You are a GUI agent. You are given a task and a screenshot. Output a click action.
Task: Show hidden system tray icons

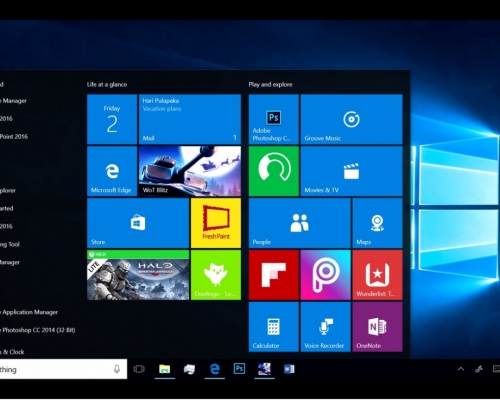(x=461, y=369)
